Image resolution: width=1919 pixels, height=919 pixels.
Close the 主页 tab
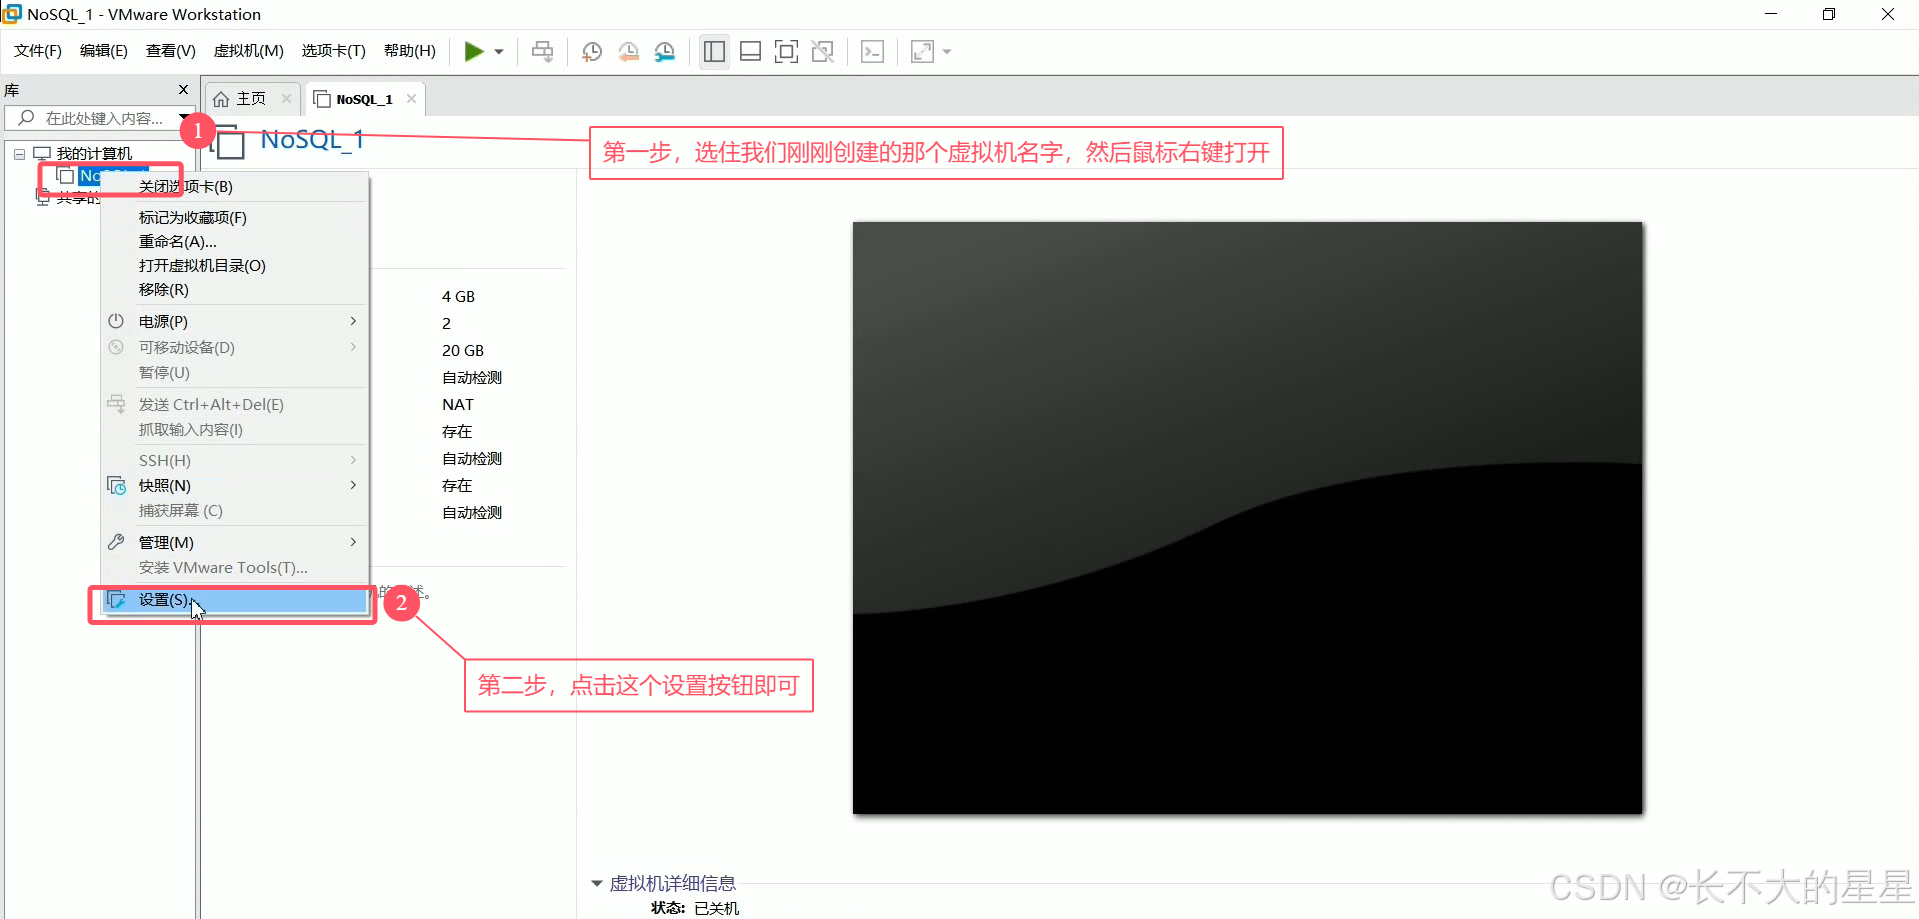[x=286, y=99]
